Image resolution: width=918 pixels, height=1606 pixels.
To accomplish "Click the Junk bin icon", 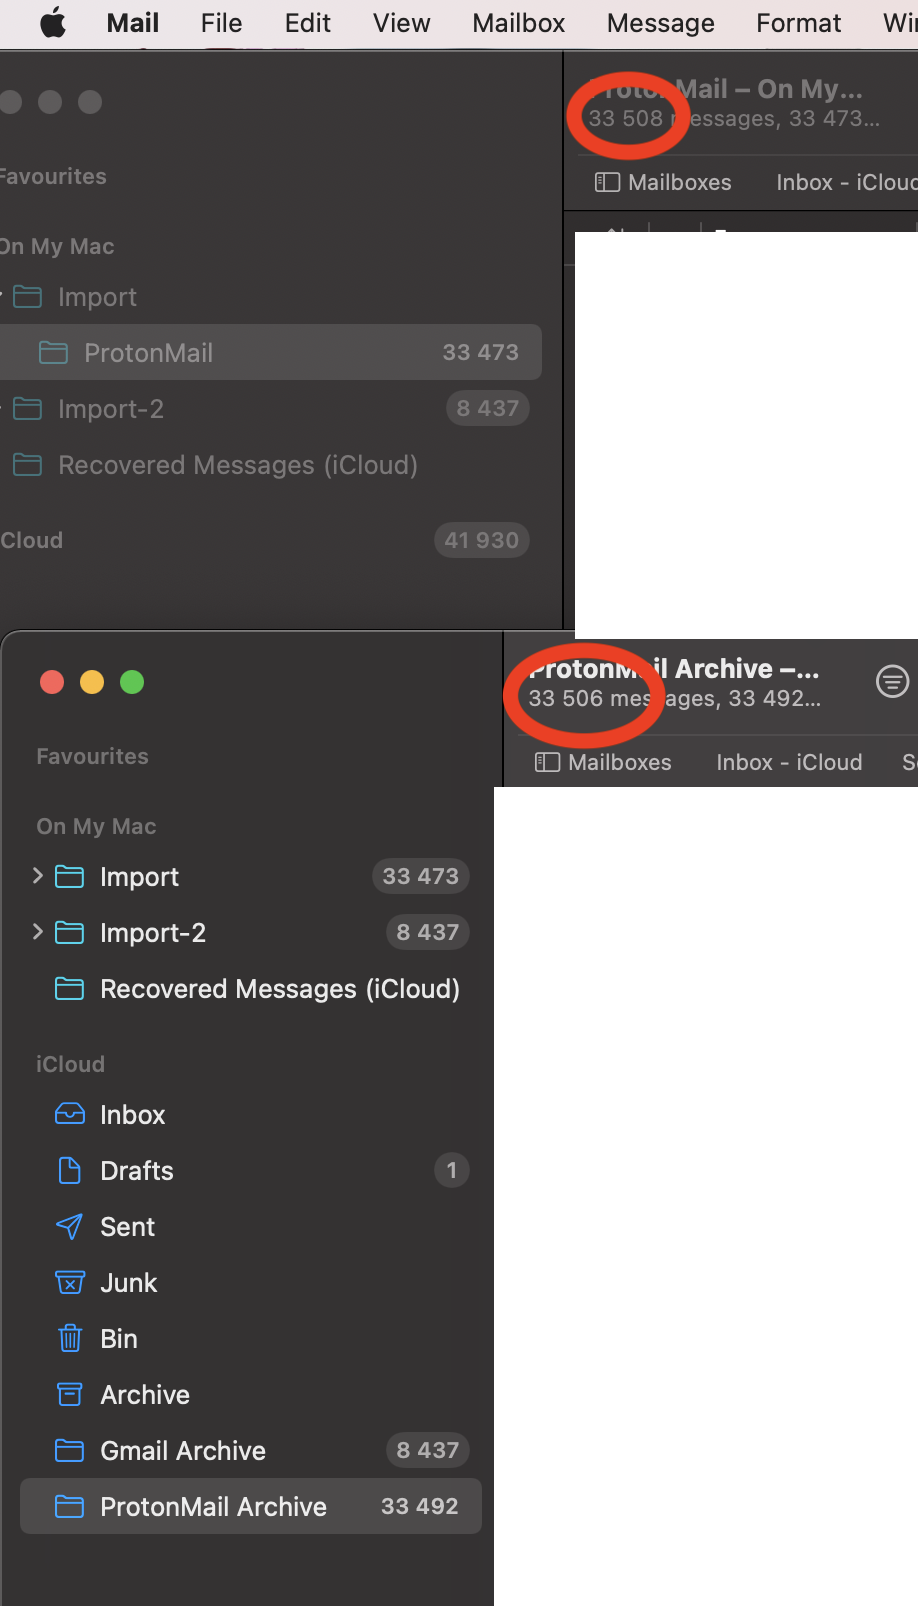I will [x=69, y=1283].
